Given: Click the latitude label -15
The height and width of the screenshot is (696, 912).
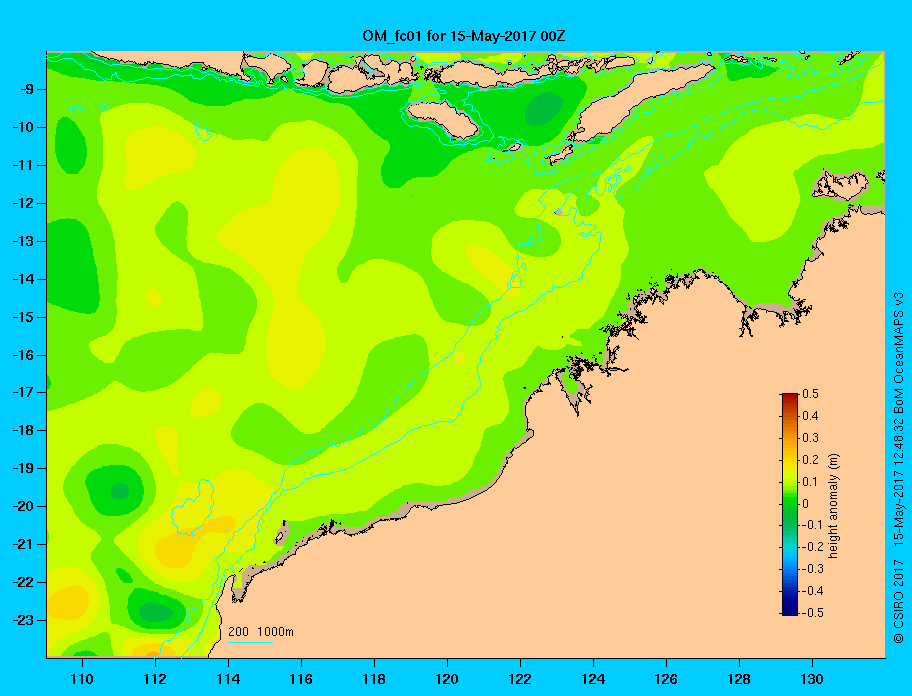Looking at the screenshot, I should click(22, 317).
